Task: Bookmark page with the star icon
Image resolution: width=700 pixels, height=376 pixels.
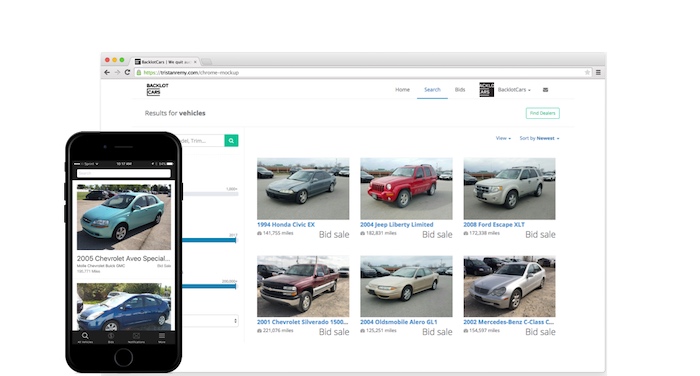Action: (587, 72)
